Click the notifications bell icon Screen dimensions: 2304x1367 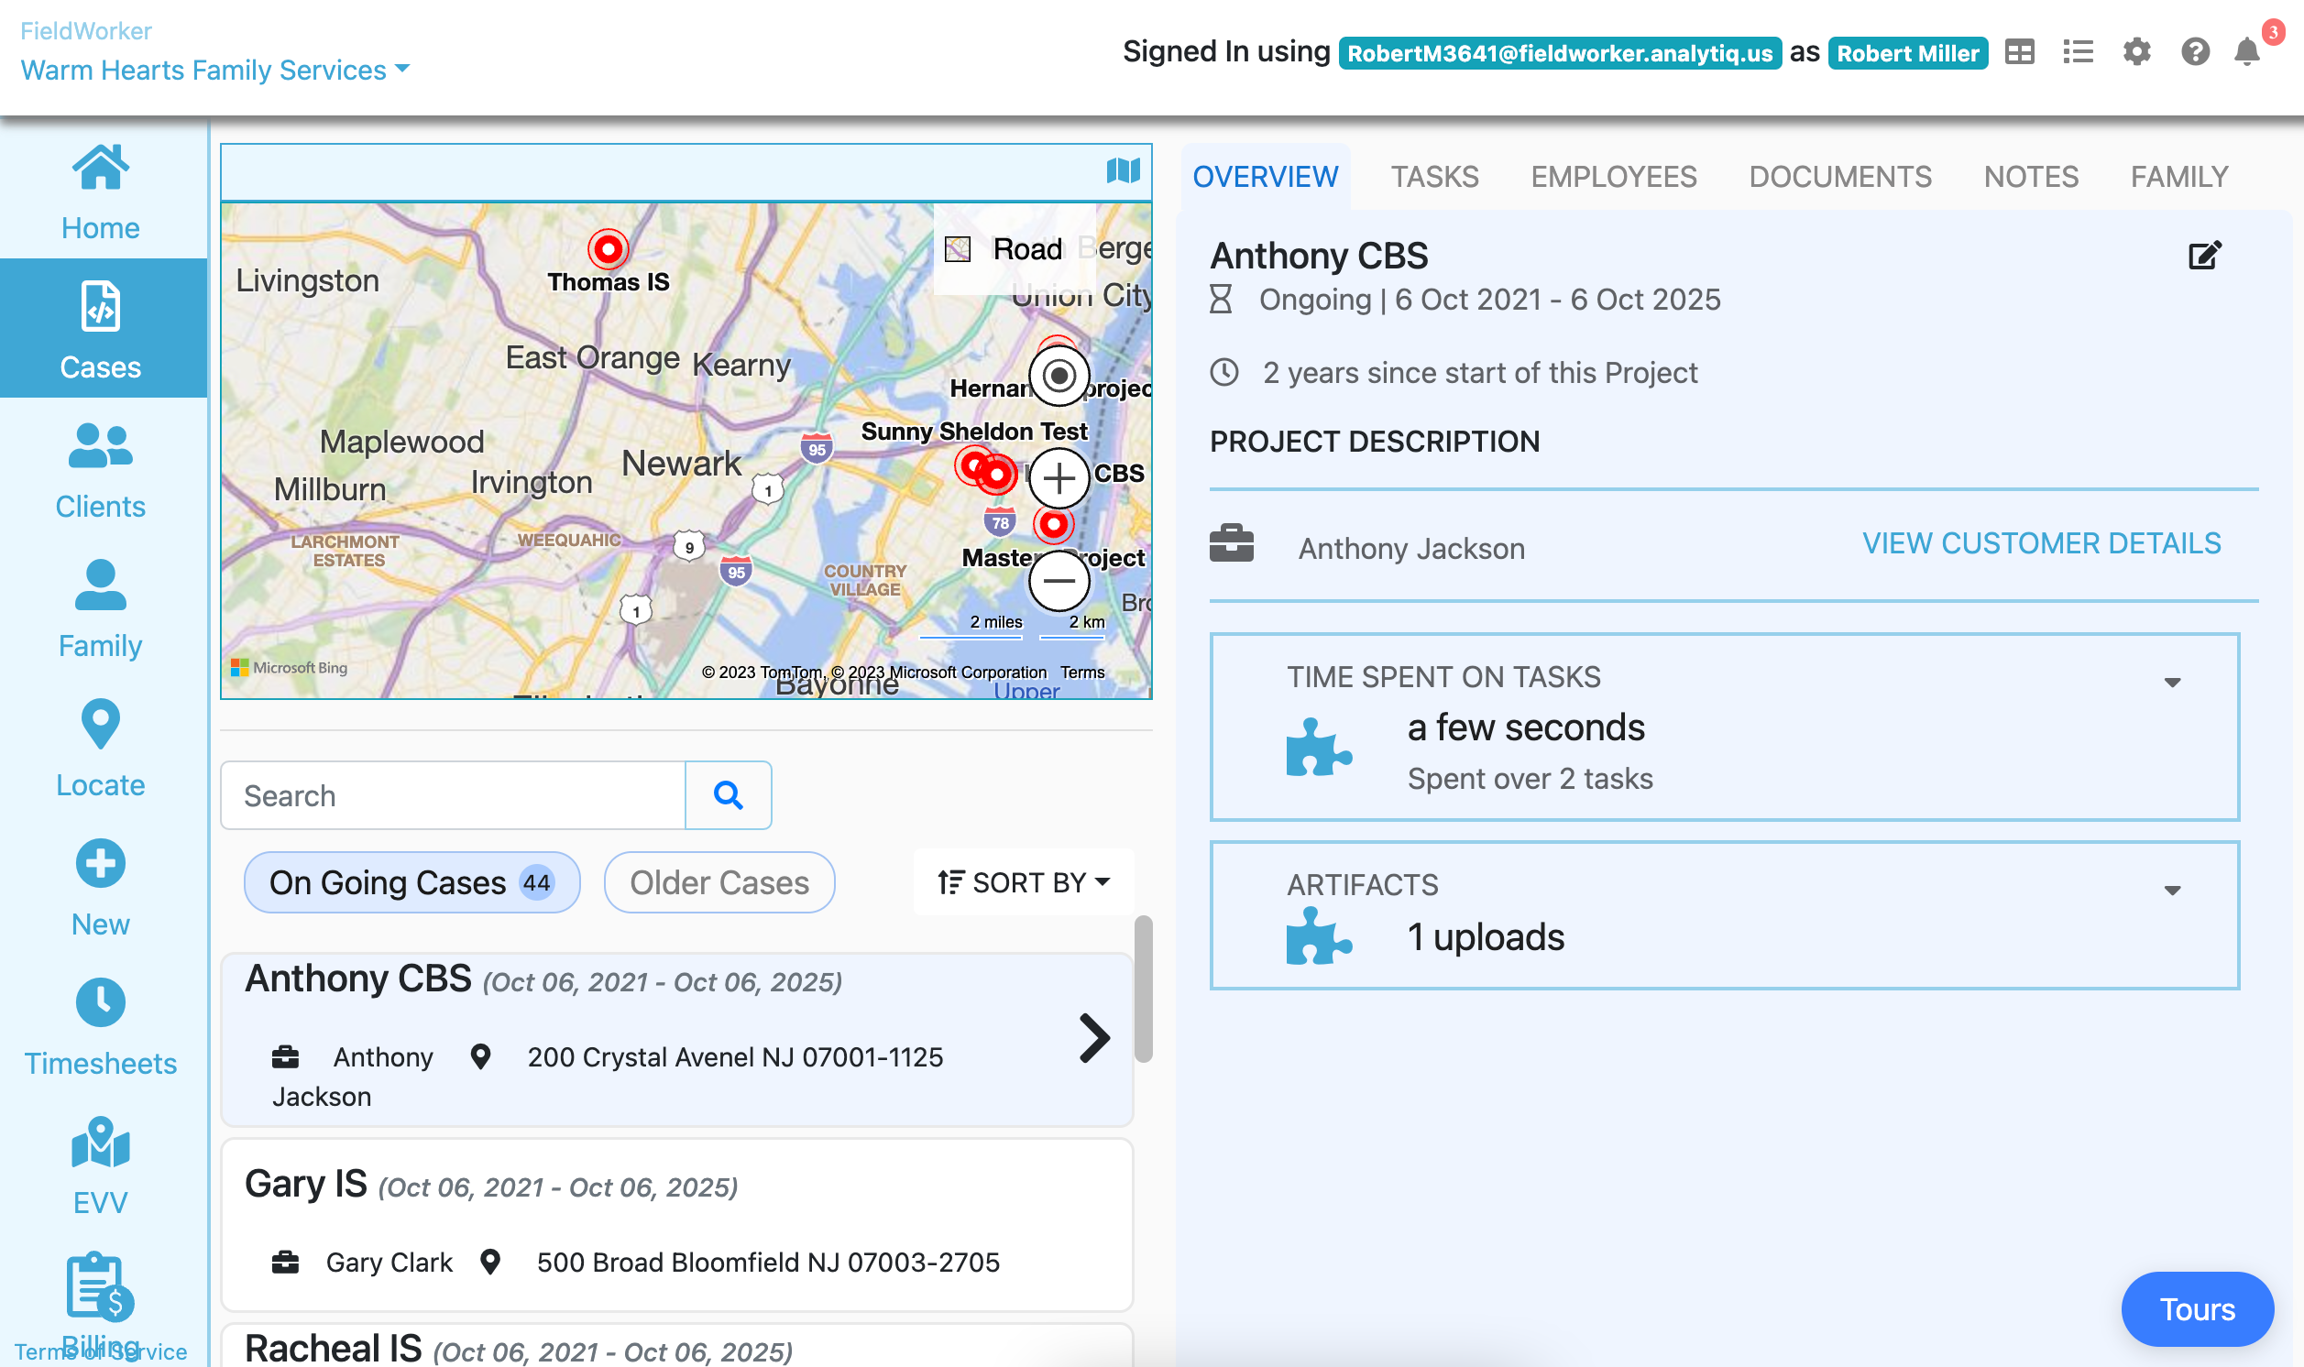(x=2246, y=52)
